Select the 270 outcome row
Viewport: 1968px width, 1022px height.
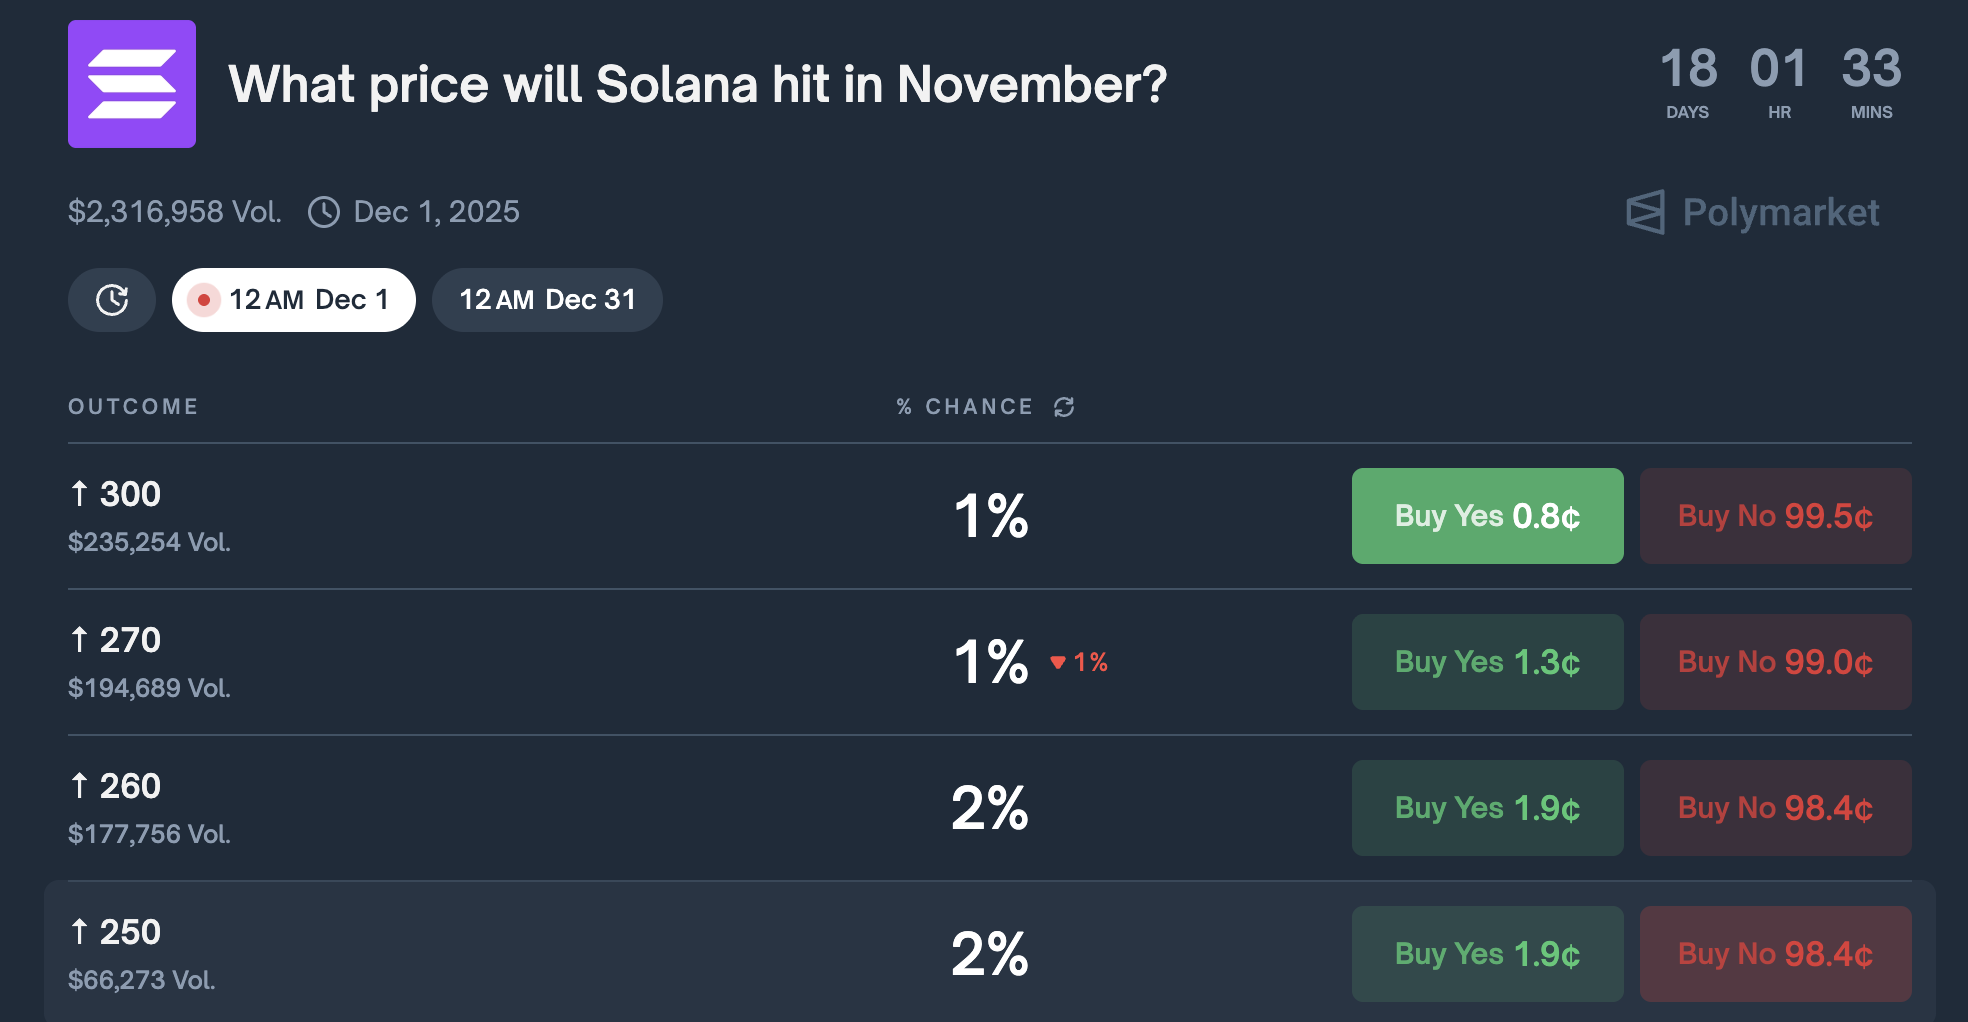point(600,662)
